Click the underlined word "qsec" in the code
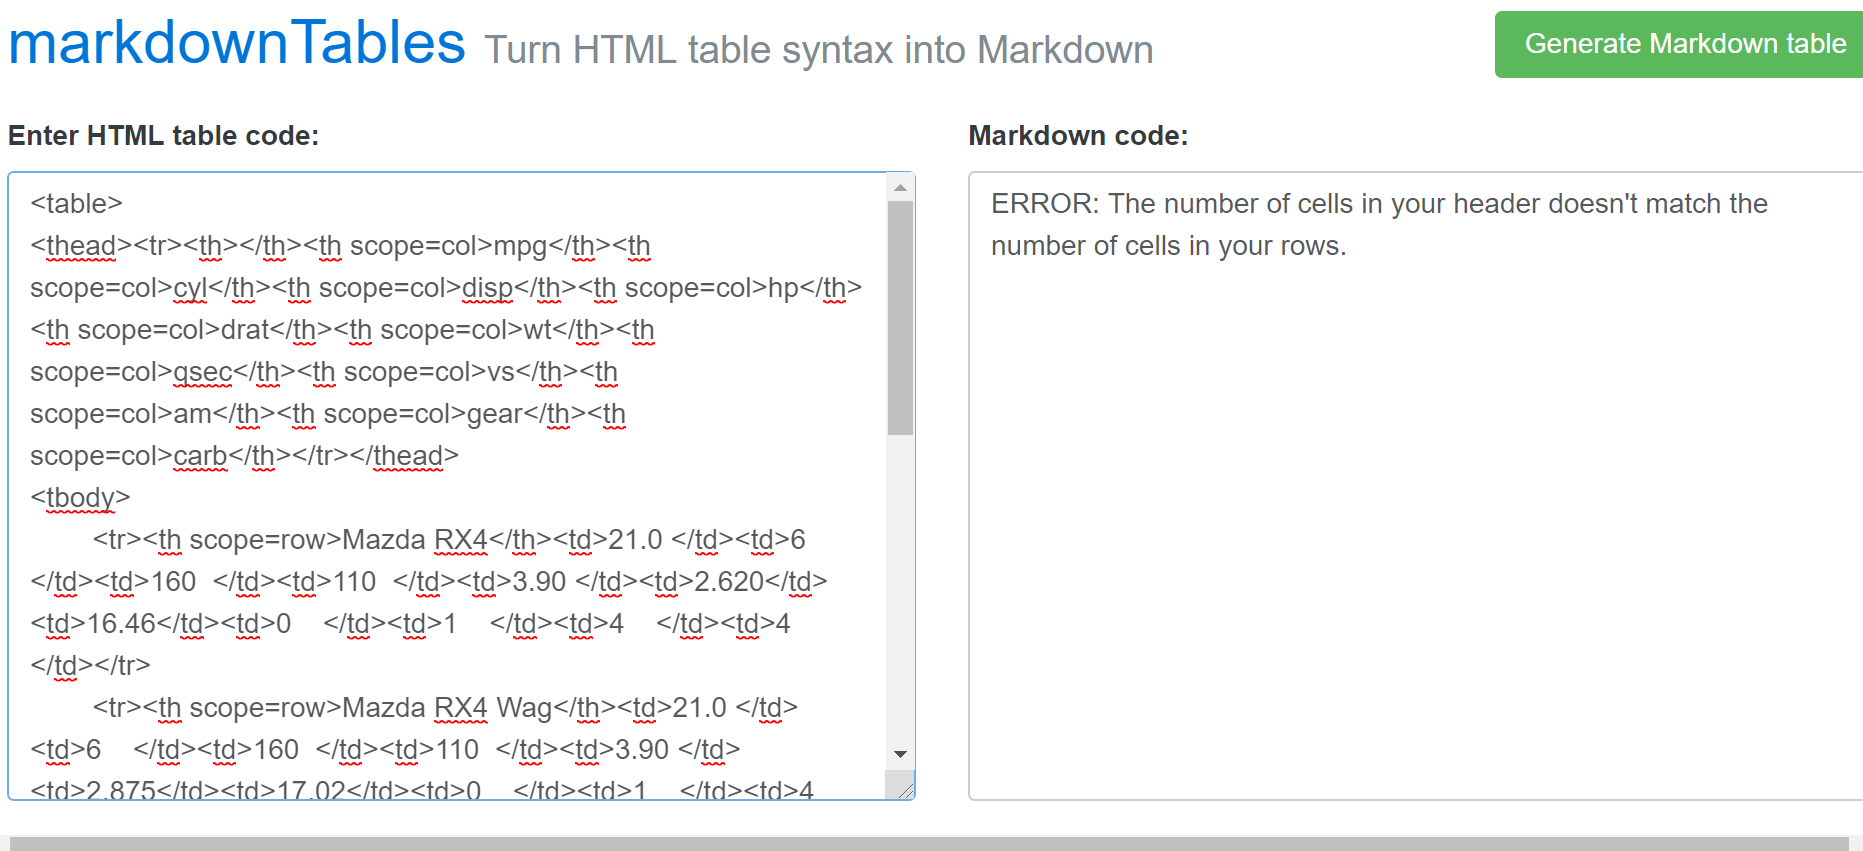The image size is (1863, 851). [x=203, y=372]
